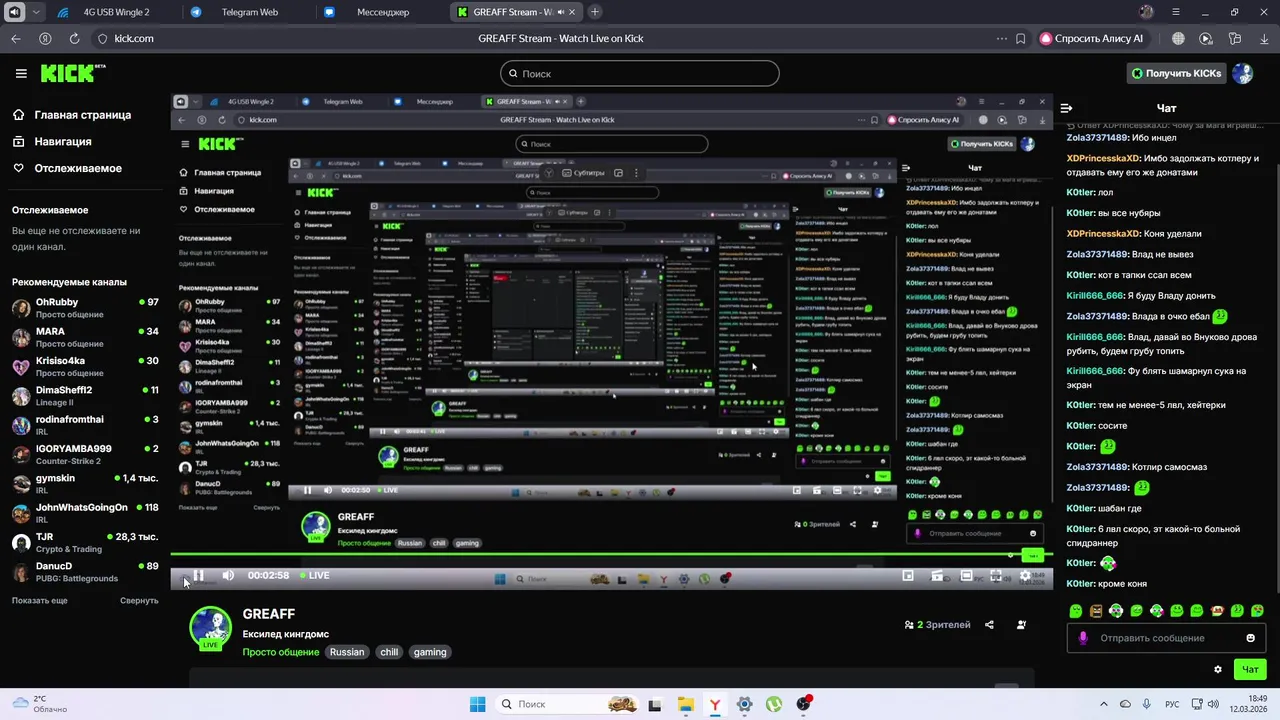Pause the live stream player
This screenshot has width=1280, height=720.
[x=198, y=575]
